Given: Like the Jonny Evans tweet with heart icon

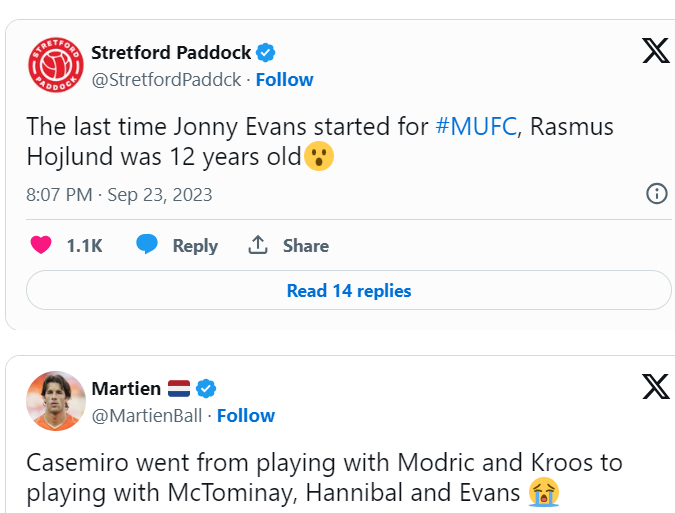Looking at the screenshot, I should click(41, 245).
